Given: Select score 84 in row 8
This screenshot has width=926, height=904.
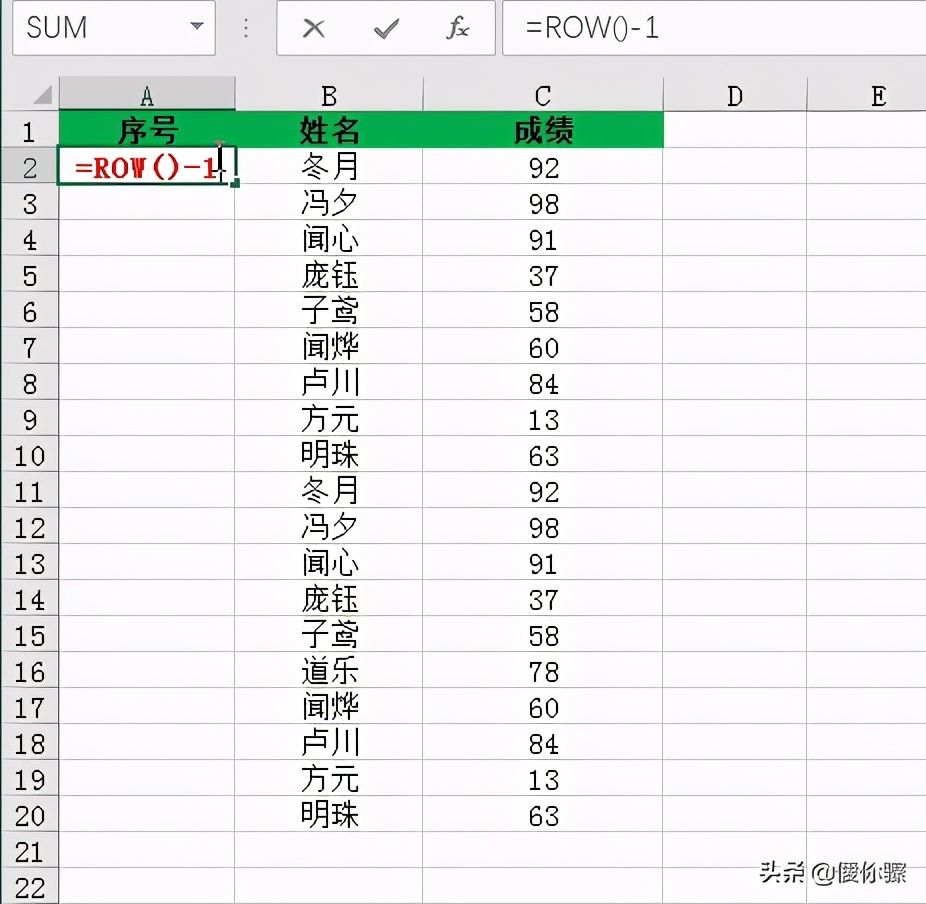Looking at the screenshot, I should click(543, 383).
